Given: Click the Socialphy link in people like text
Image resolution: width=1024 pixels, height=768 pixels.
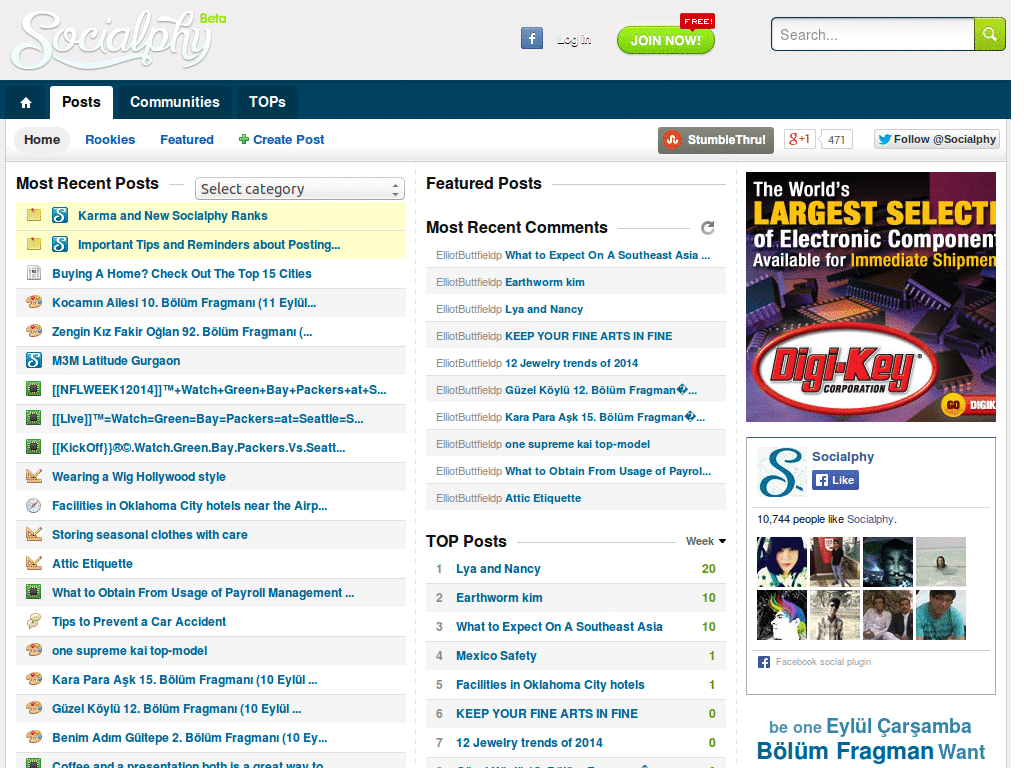Looking at the screenshot, I should pos(870,519).
